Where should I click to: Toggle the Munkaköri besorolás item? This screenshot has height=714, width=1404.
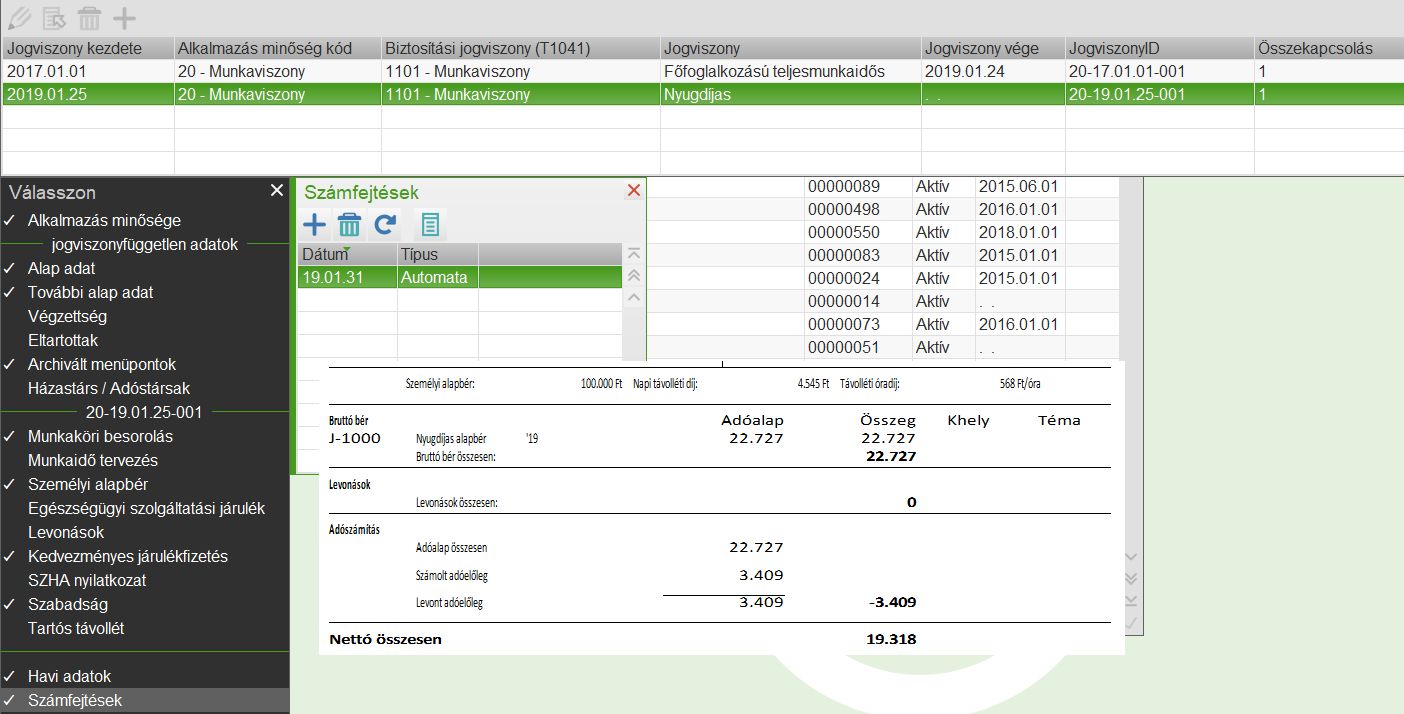pyautogui.click(x=100, y=436)
